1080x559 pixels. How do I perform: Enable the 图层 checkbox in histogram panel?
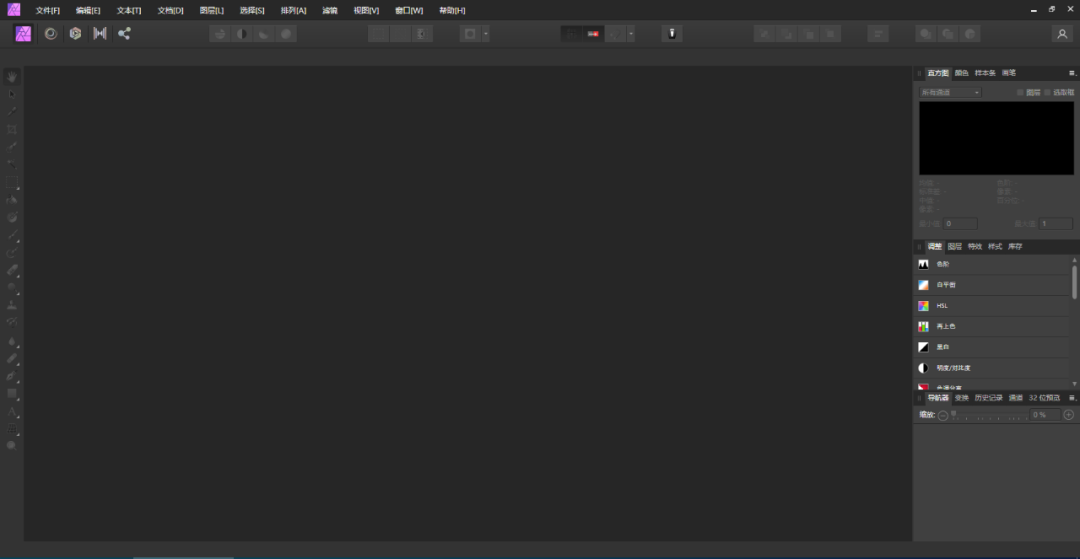click(1020, 93)
